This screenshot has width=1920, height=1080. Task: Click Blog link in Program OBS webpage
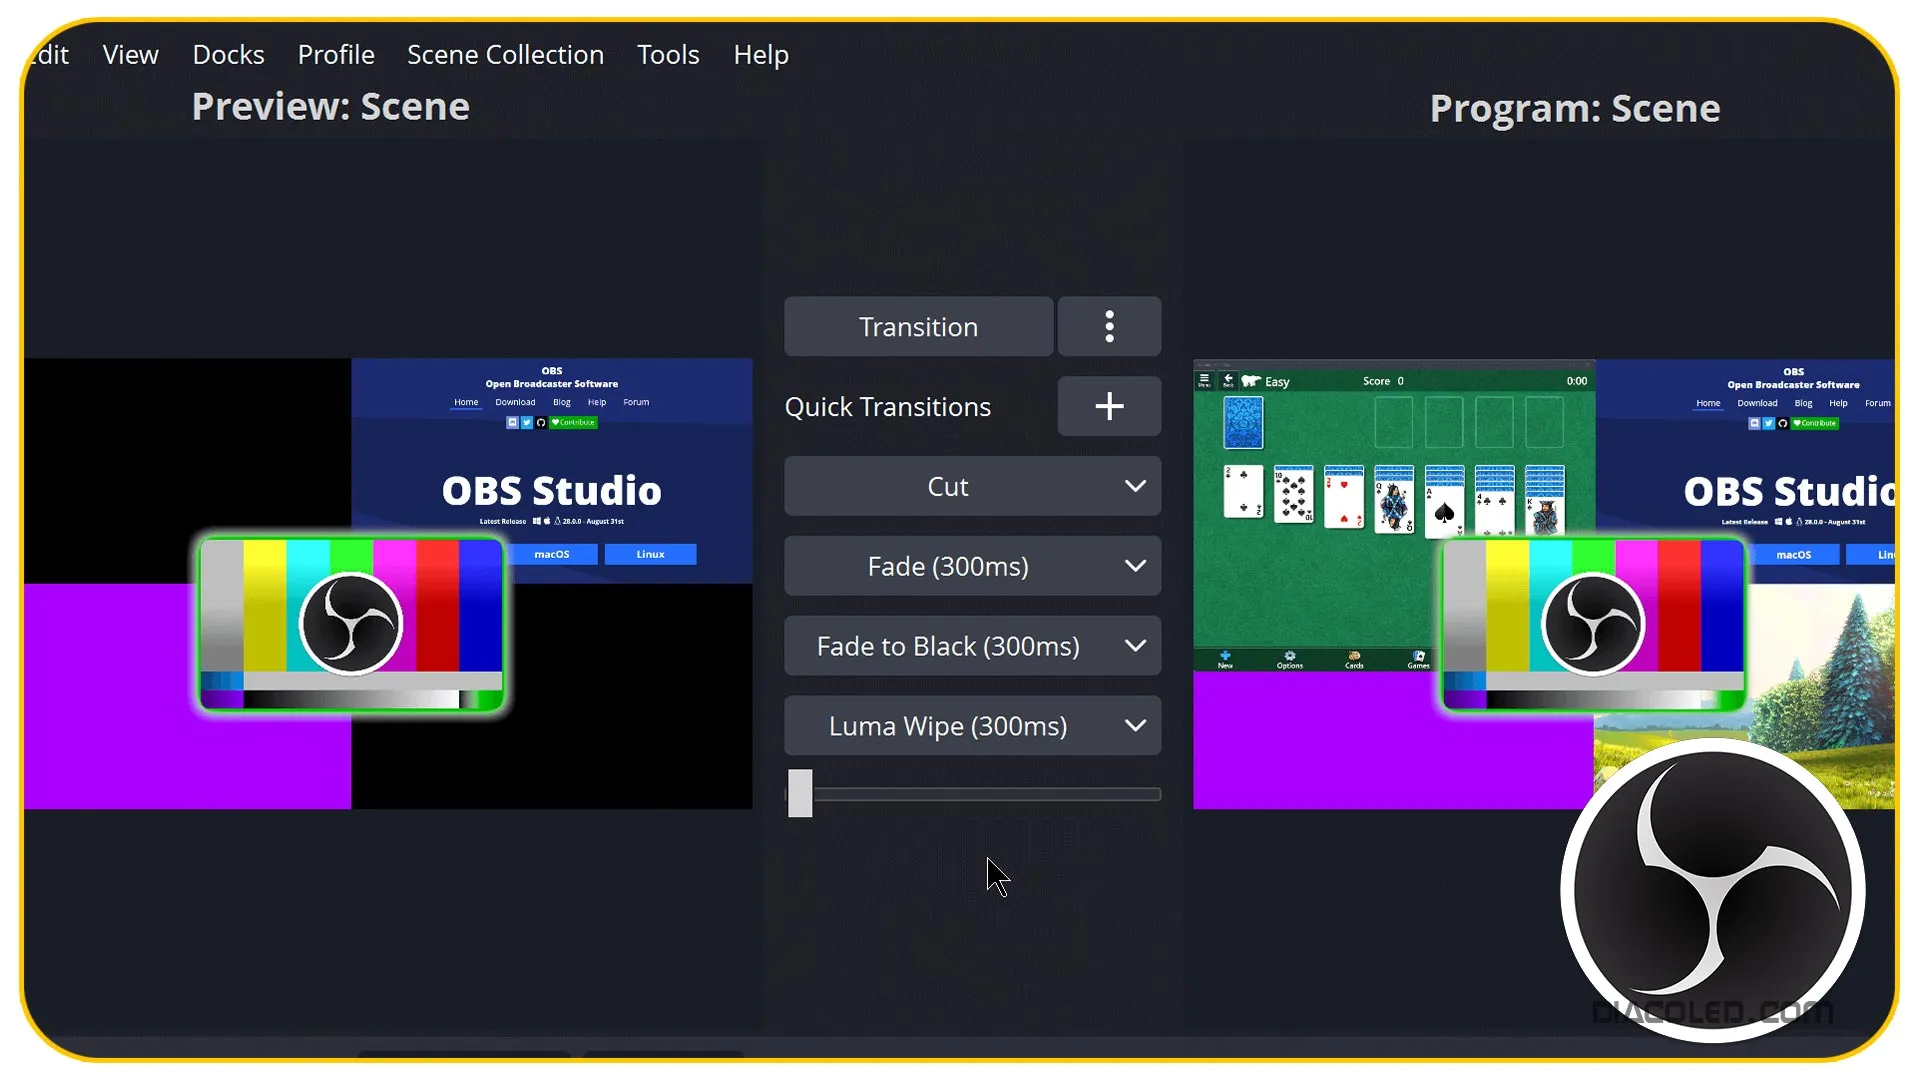tap(1803, 403)
